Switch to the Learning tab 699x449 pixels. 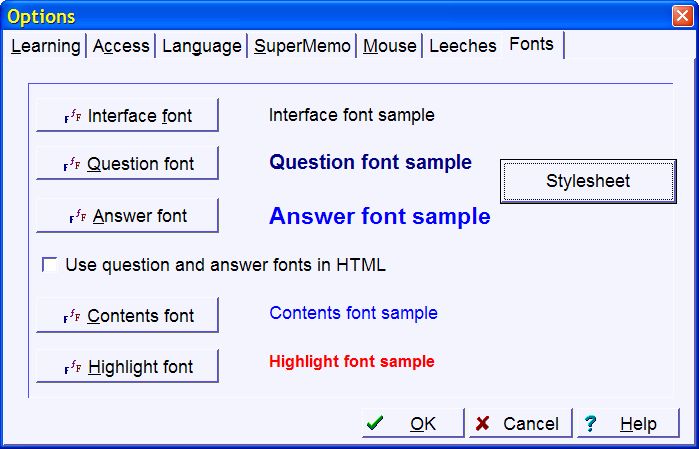click(x=46, y=46)
